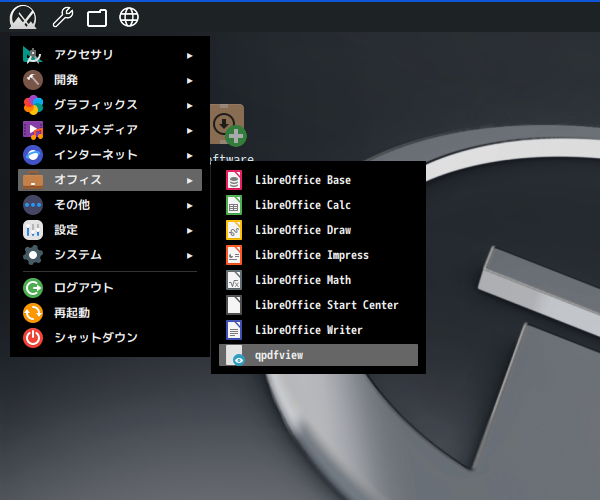This screenshot has height=500, width=600.
Task: Open the file manager folder icon in panel
Action: coord(96,17)
